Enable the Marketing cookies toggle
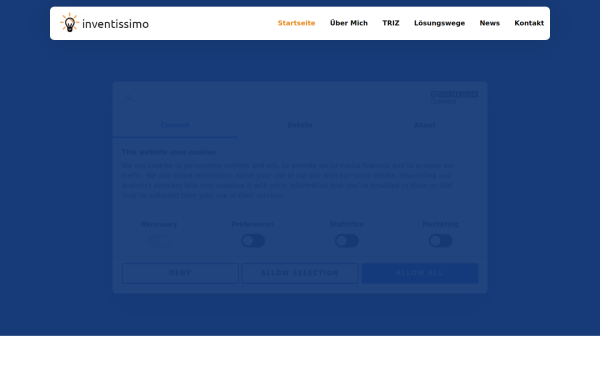 tap(440, 241)
